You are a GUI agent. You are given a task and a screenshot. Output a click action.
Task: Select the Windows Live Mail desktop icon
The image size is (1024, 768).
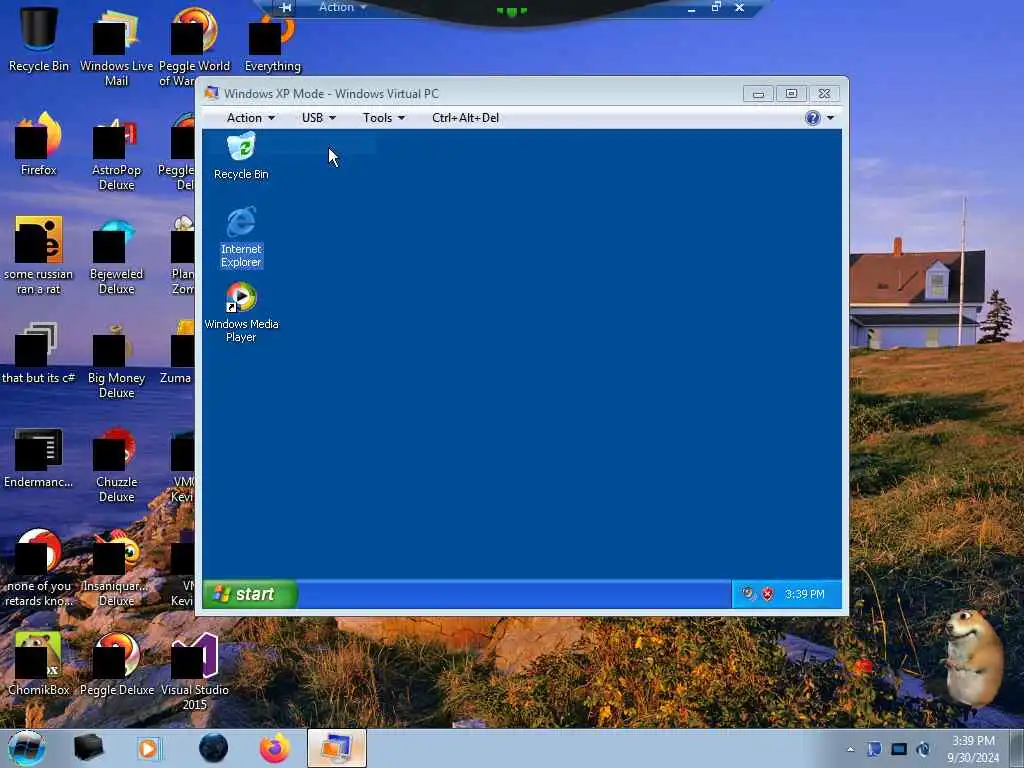click(116, 48)
